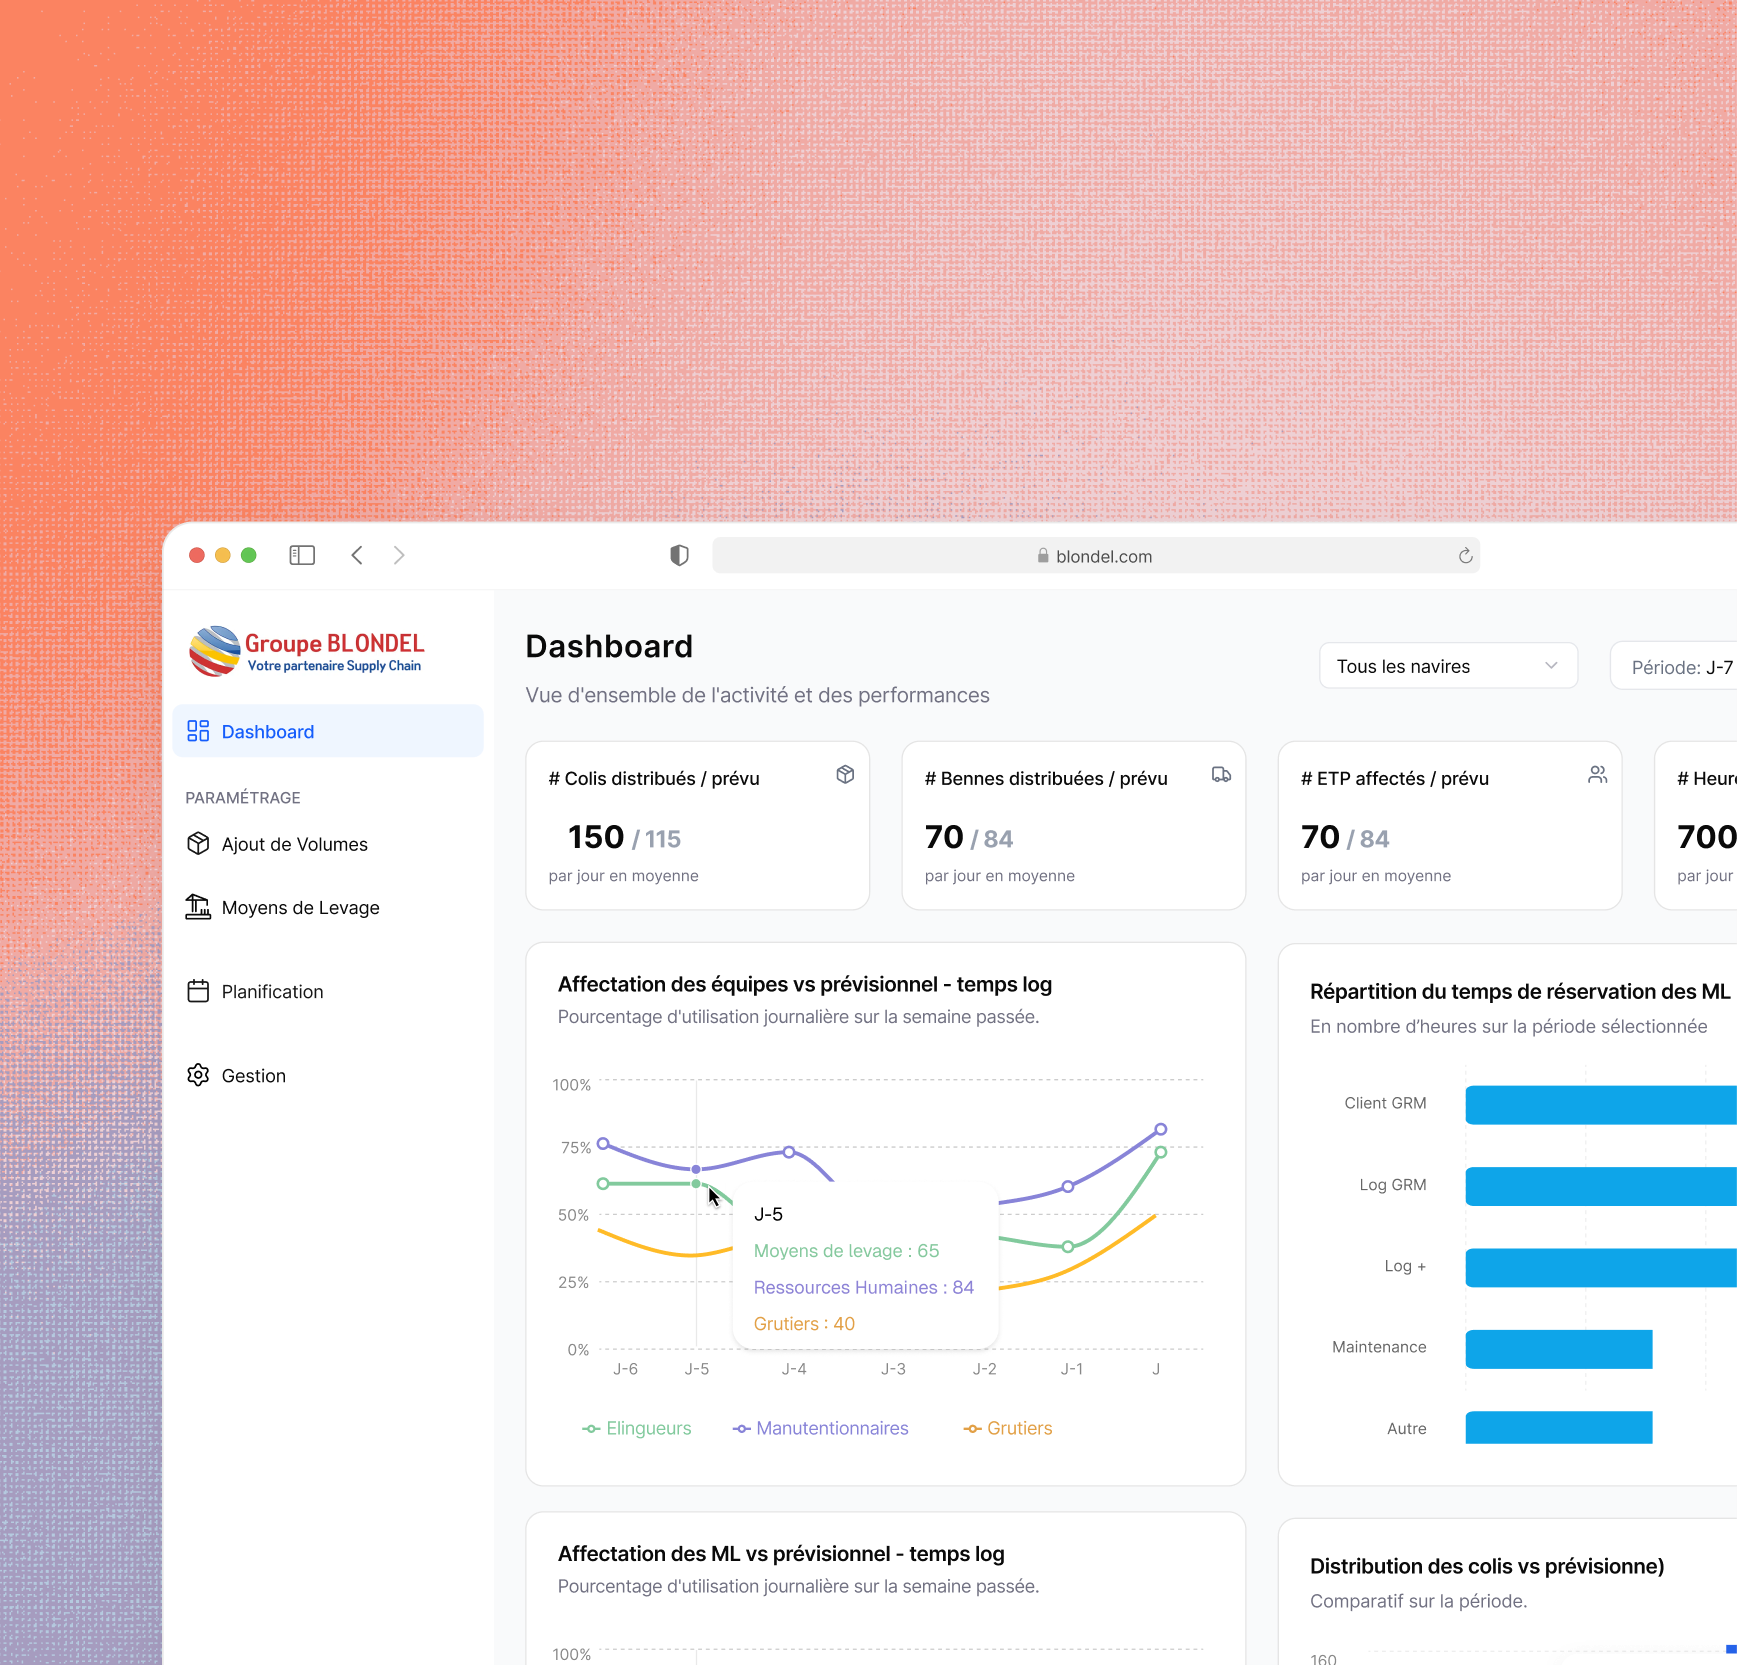The height and width of the screenshot is (1665, 1737).
Task: Click the 'Ressources Humaines : 84' tooltip line
Action: click(863, 1287)
